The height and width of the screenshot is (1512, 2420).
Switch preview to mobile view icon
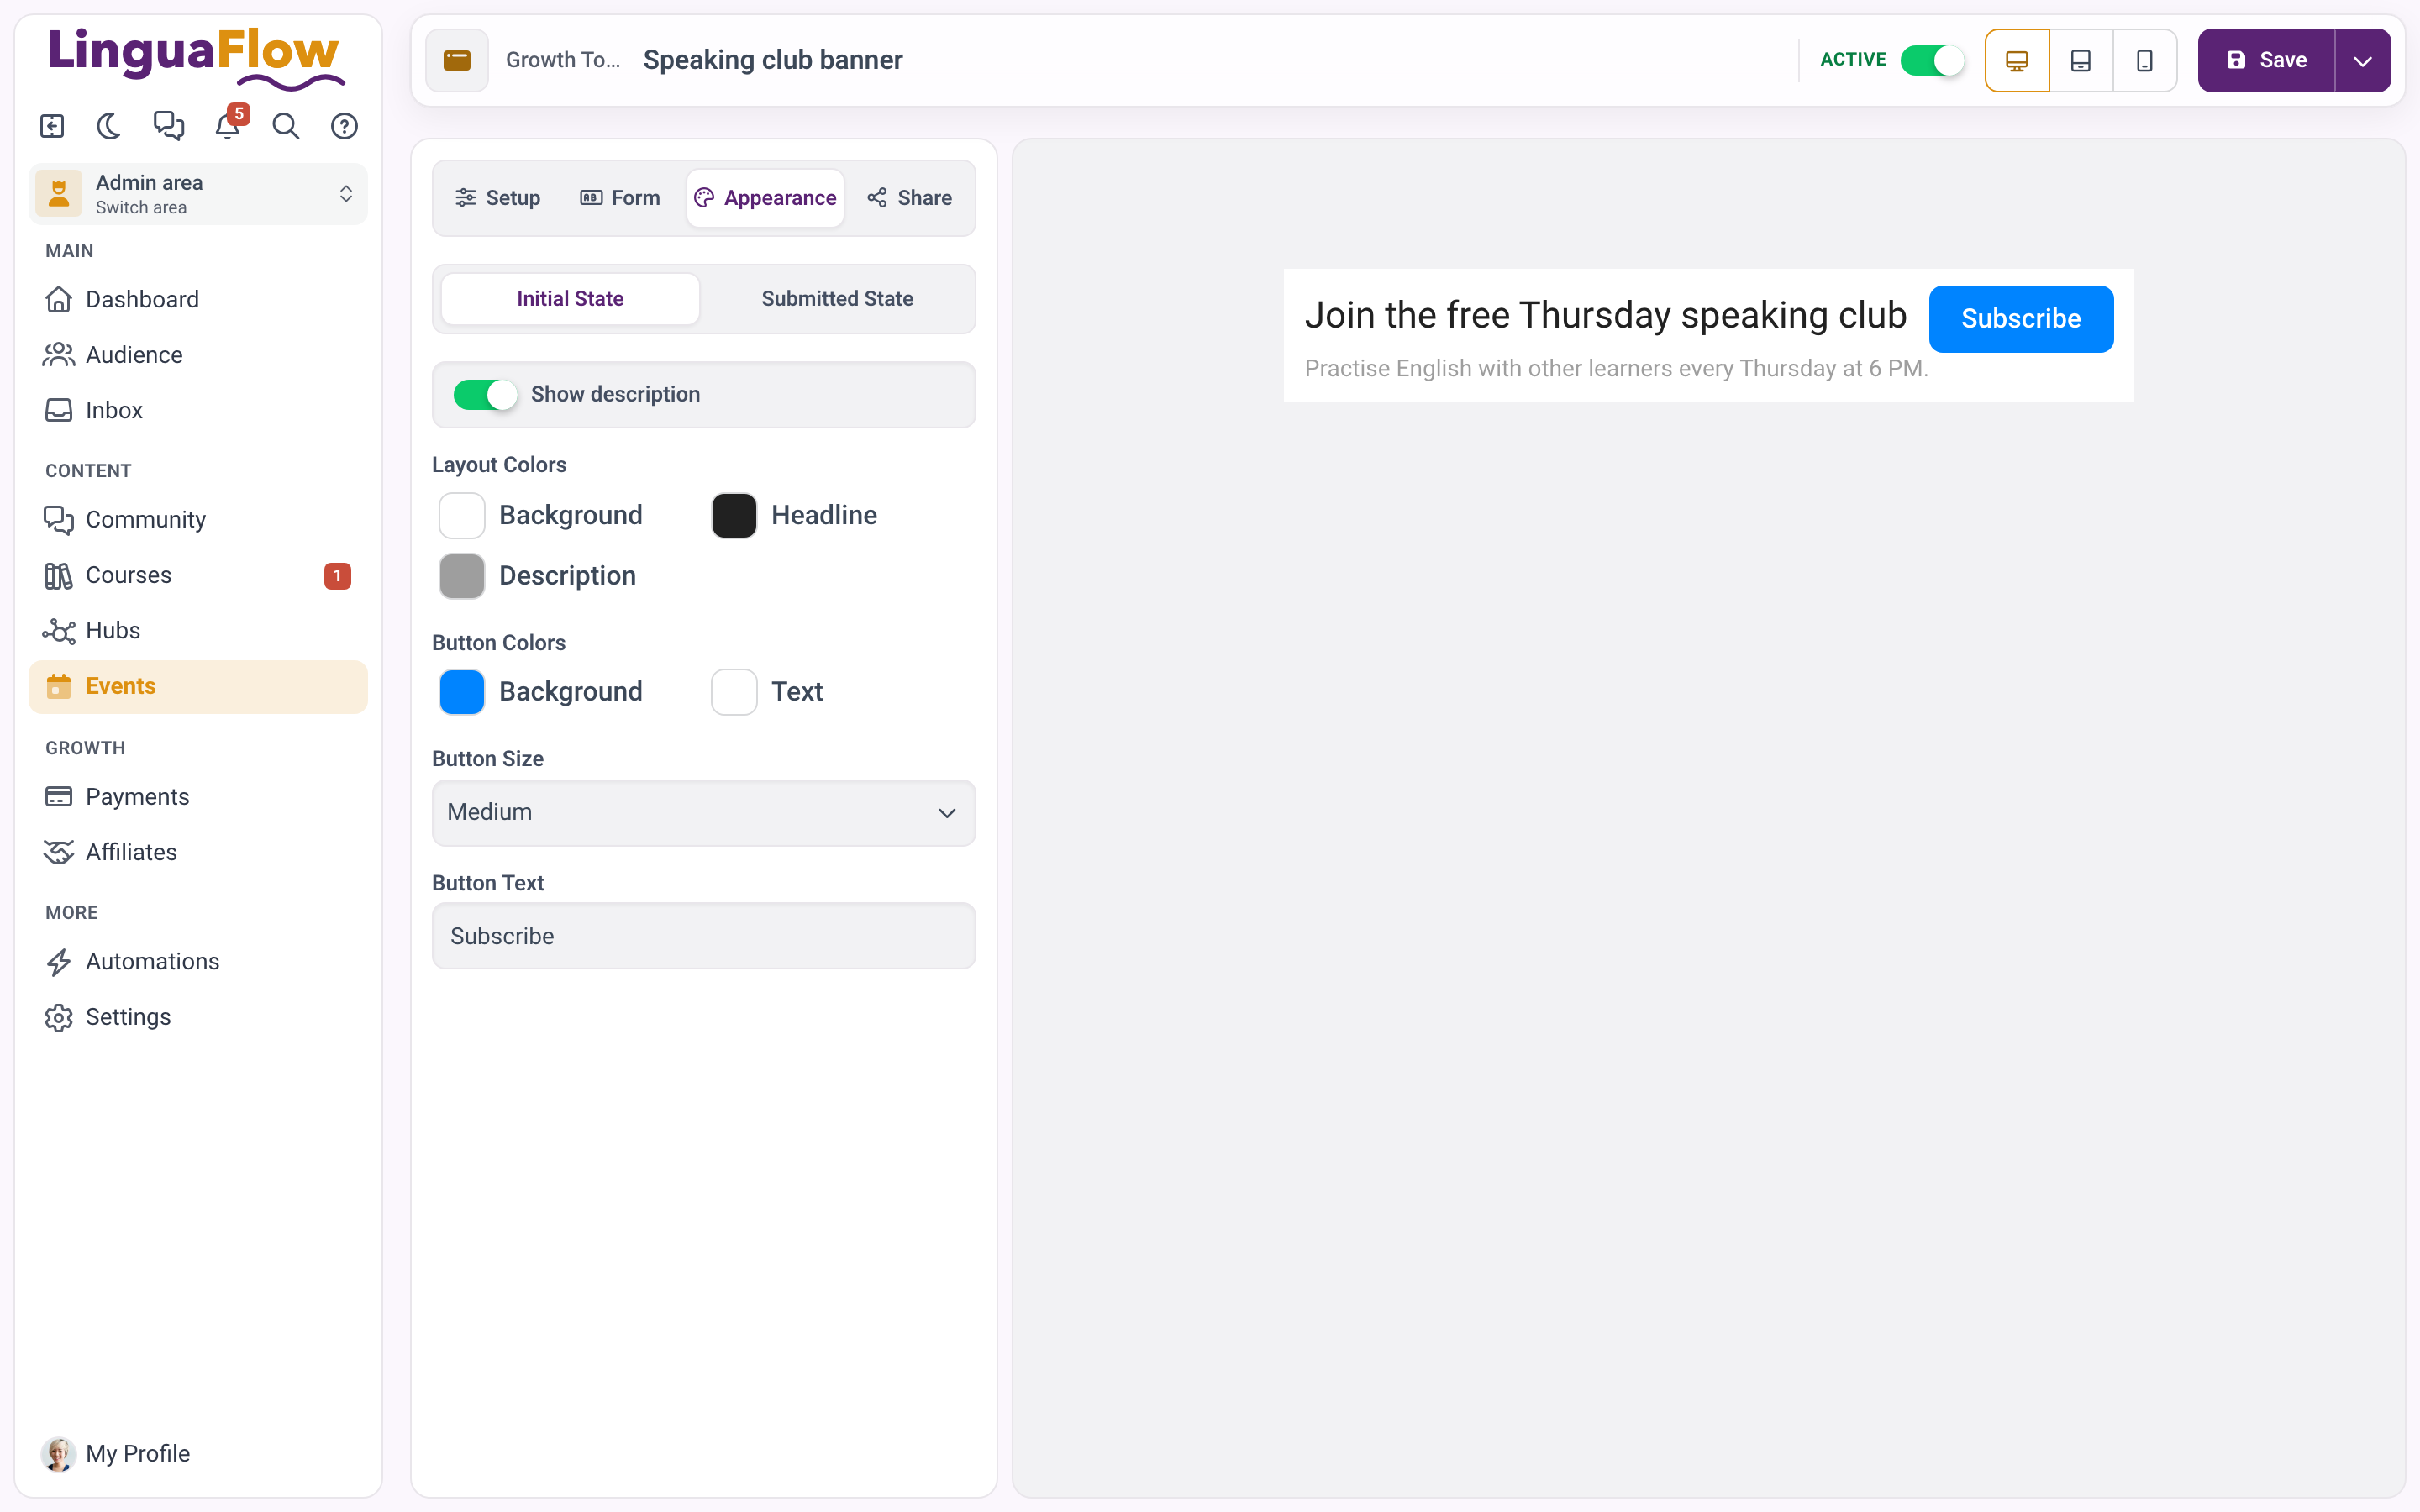(2145, 60)
